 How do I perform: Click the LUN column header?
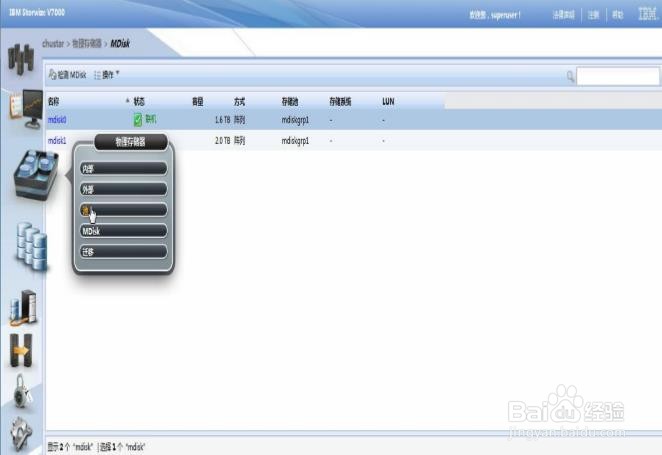pos(388,101)
